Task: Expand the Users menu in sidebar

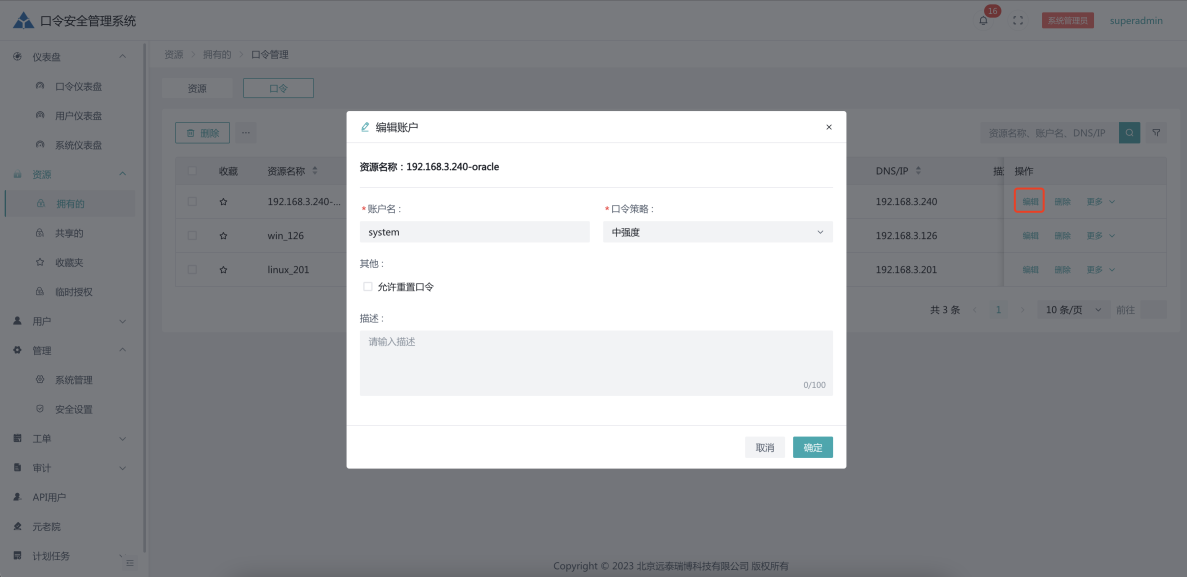Action: click(68, 321)
